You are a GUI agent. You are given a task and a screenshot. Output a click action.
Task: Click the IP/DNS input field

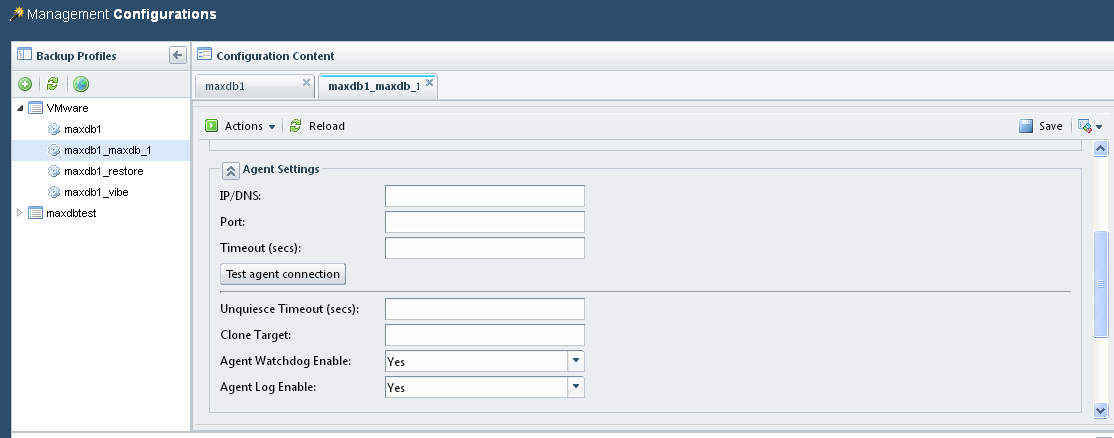pos(484,196)
